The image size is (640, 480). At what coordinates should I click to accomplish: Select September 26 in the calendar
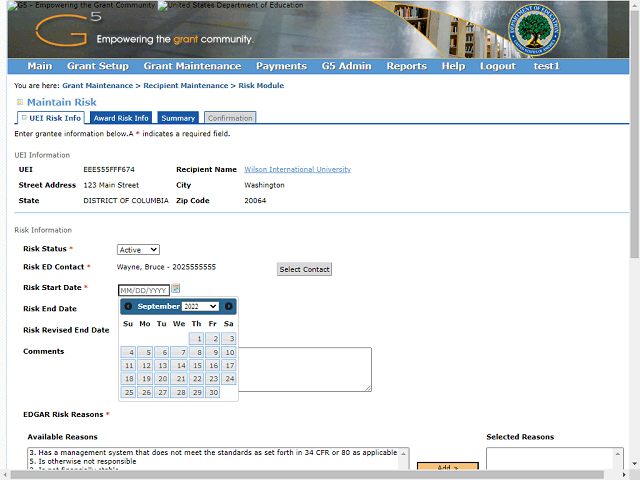(145, 392)
